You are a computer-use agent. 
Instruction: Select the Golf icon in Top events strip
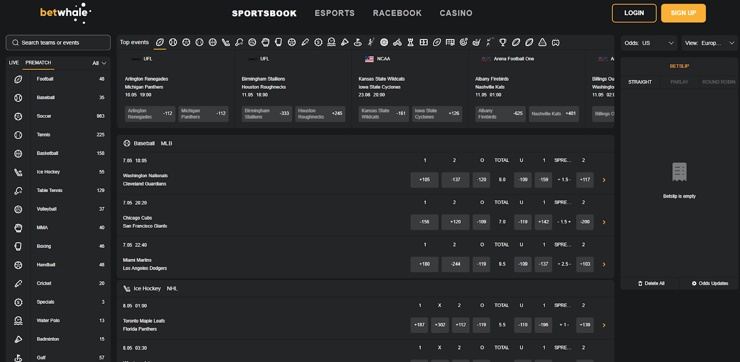pyautogui.click(x=358, y=42)
